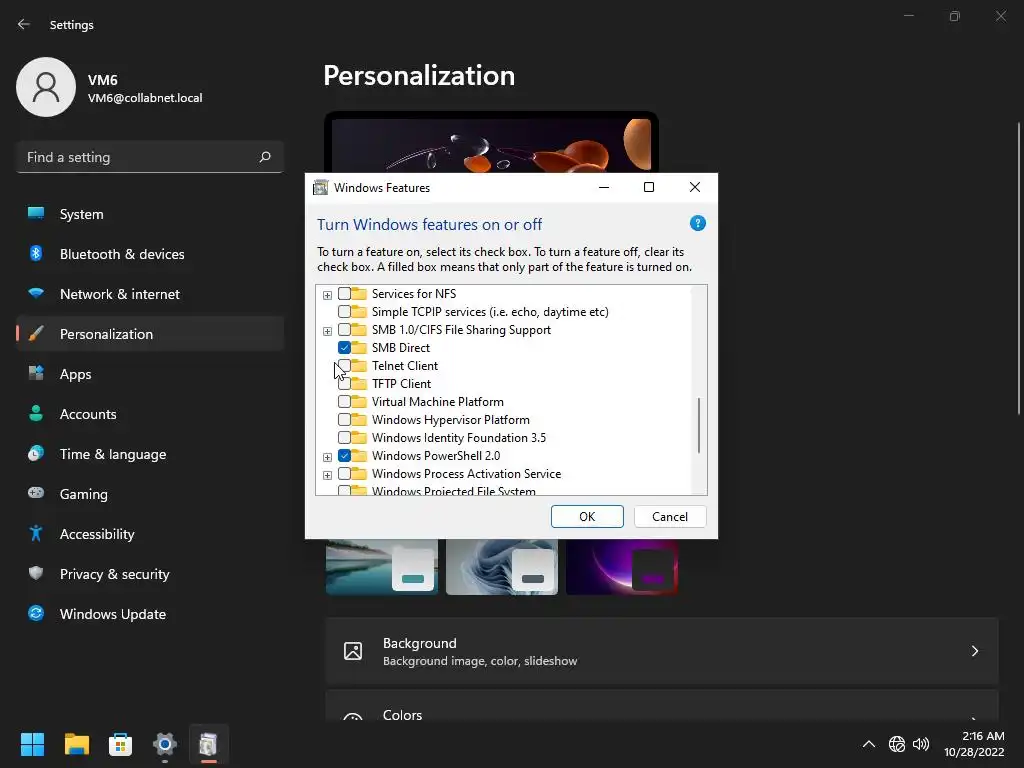Enable the Telnet Client checkbox
Viewport: 1024px width, 768px height.
344,366
